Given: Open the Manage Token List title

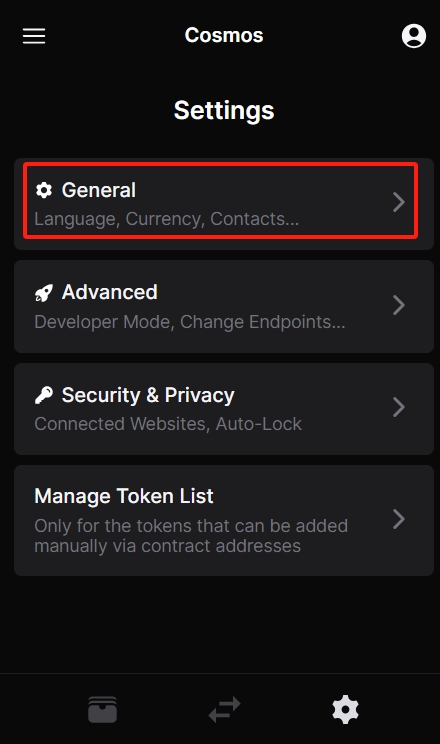Looking at the screenshot, I should click(124, 496).
